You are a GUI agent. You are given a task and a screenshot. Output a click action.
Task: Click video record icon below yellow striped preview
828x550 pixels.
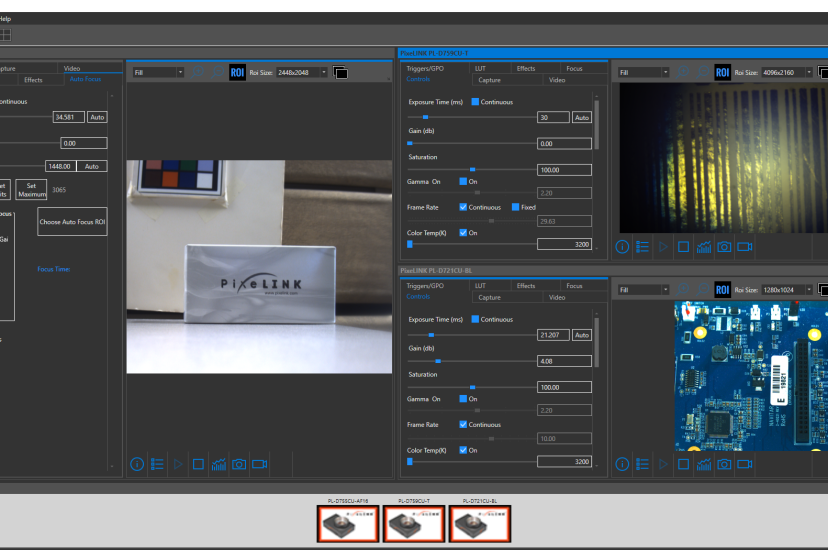[745, 246]
